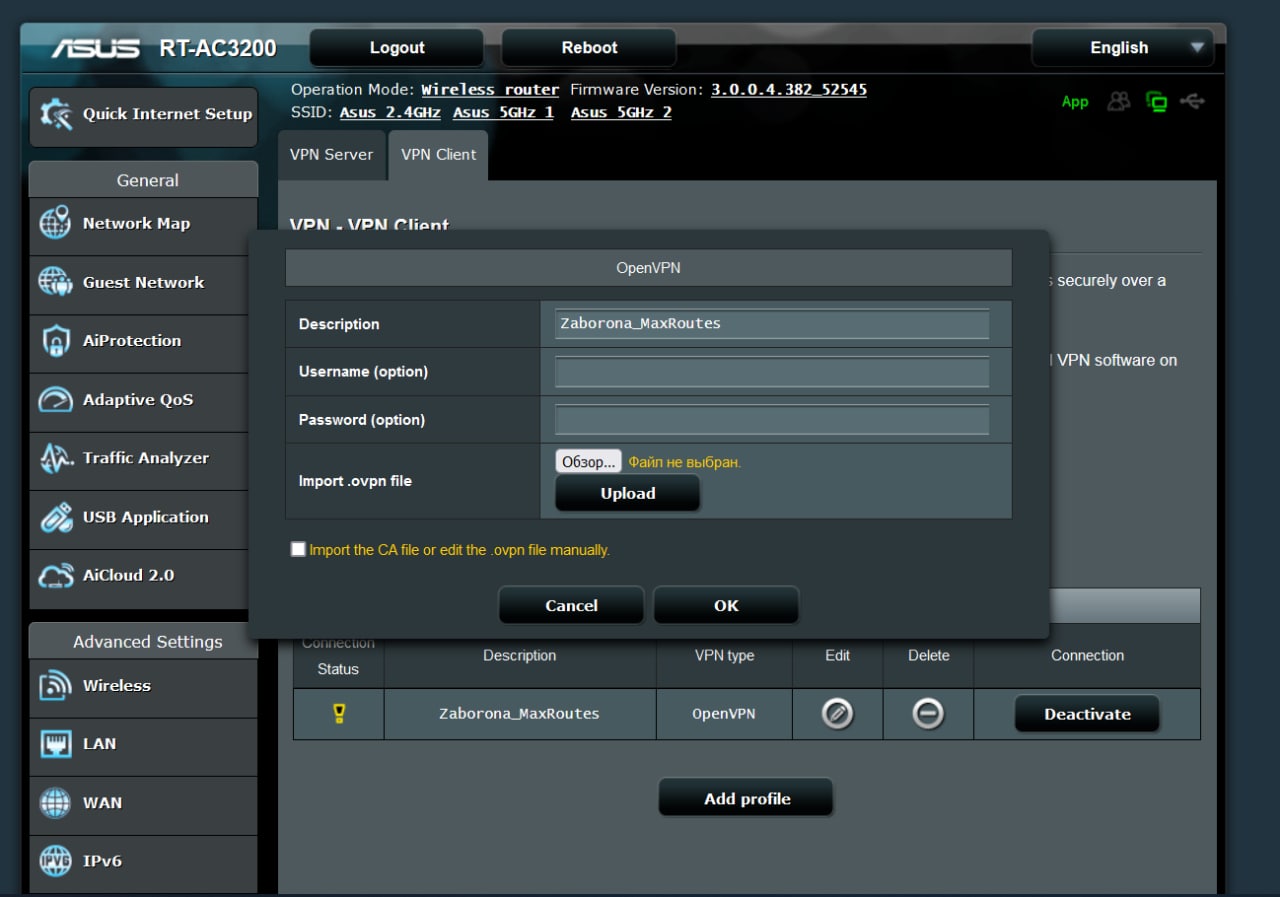The image size is (1280, 897).
Task: Switch to the VPN Server tab
Action: click(331, 155)
